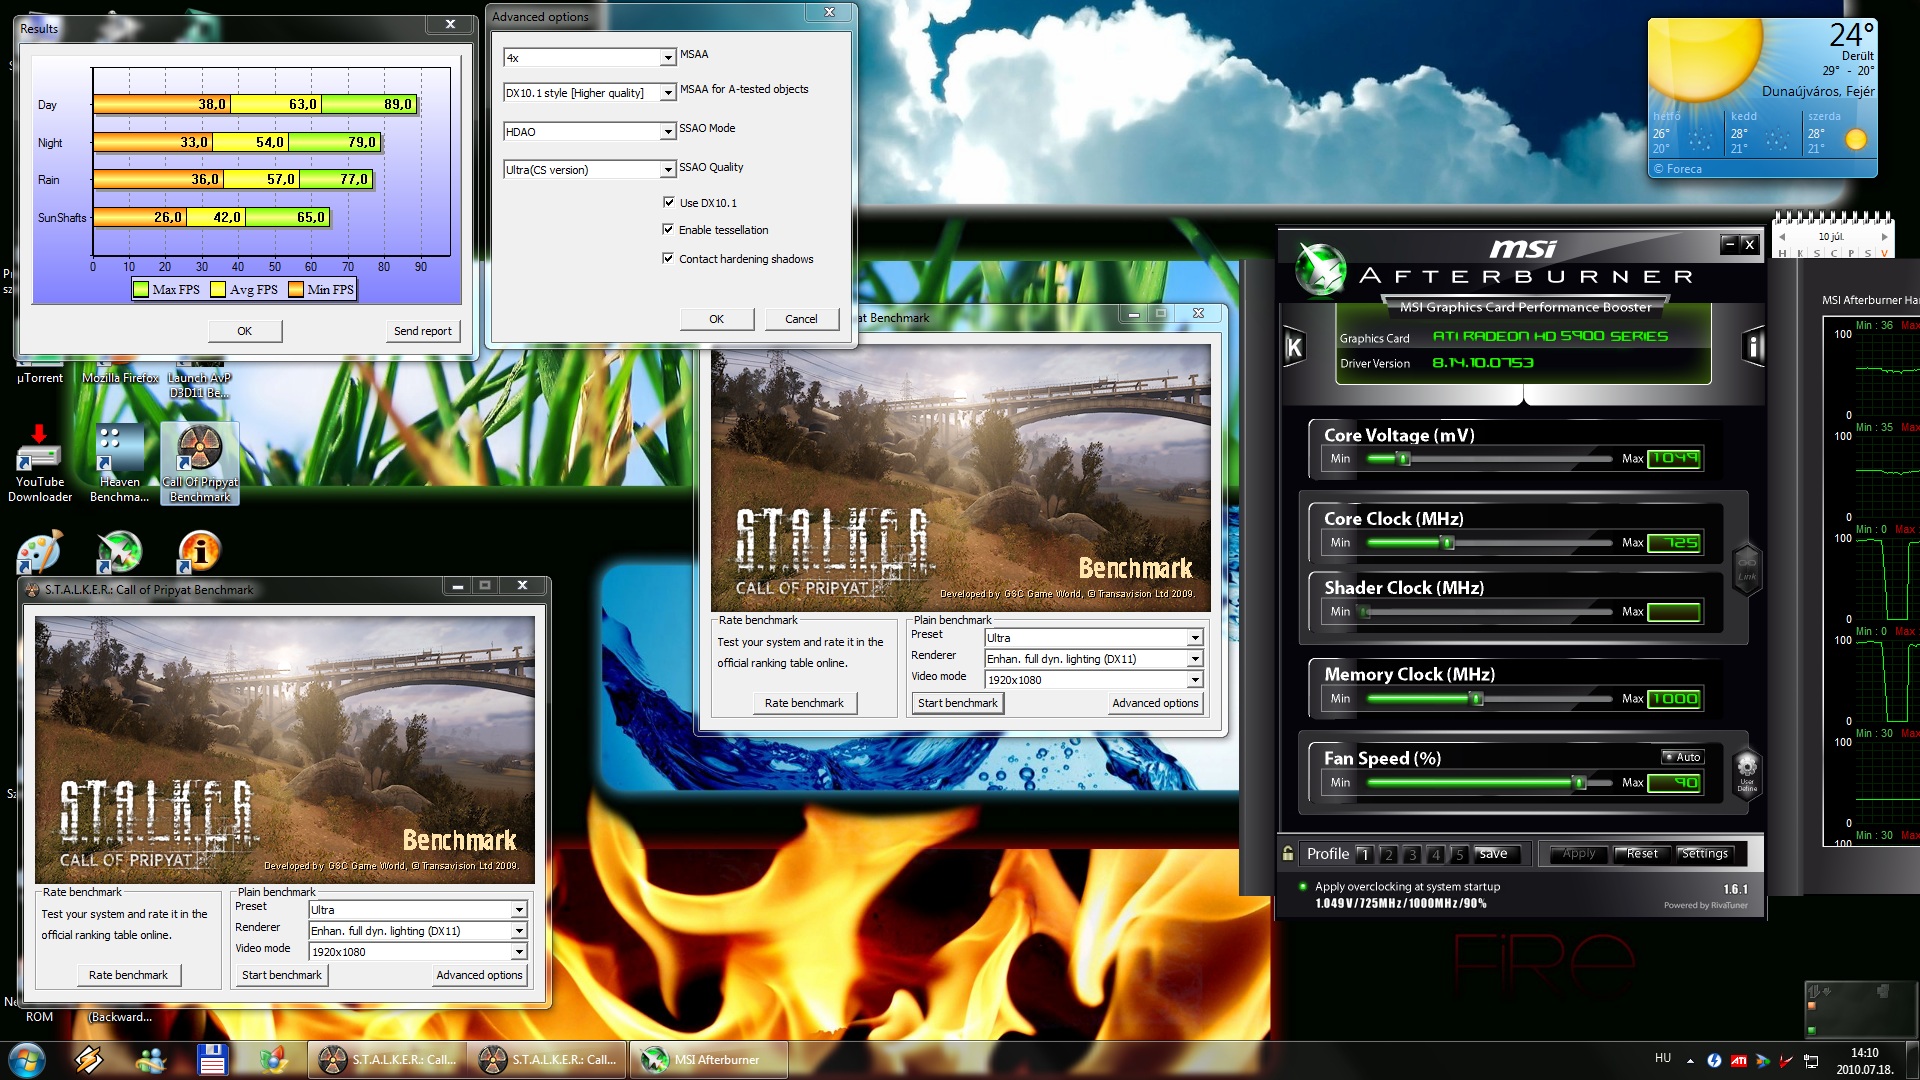Click OK in the Results window
Screen dimensions: 1920x1080
[x=245, y=331]
